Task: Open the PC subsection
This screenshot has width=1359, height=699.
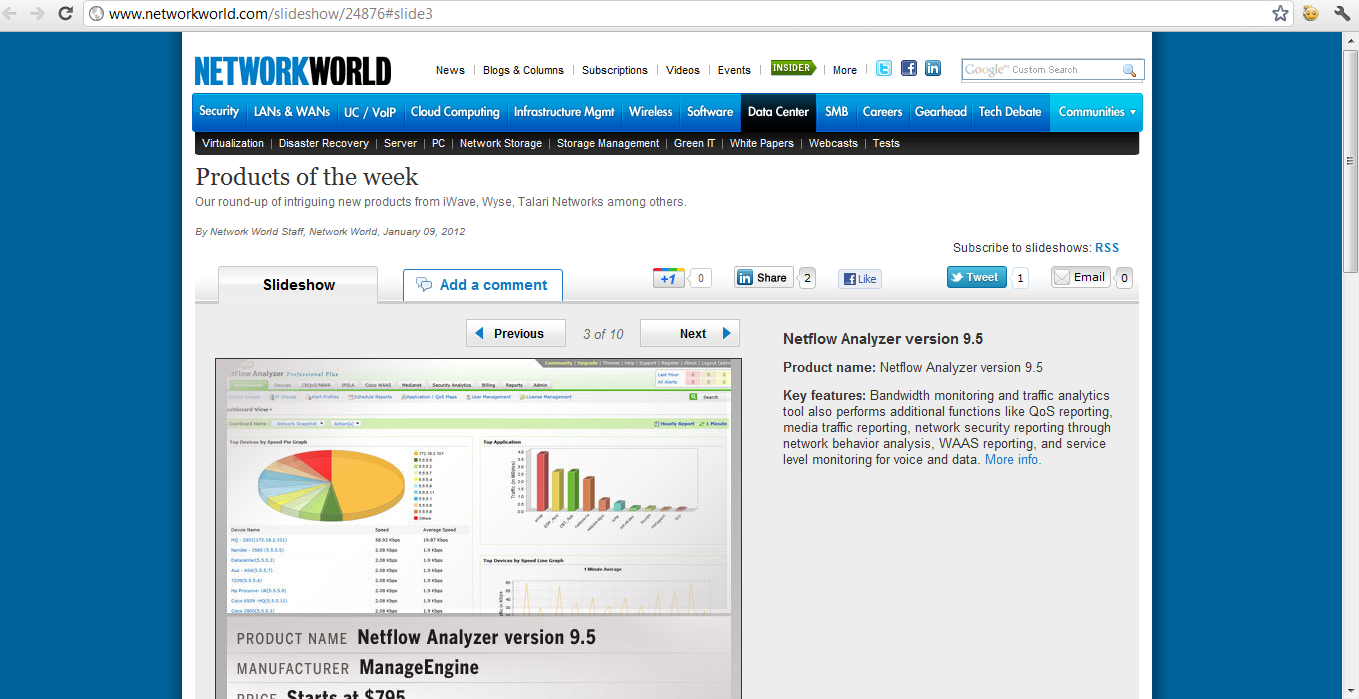Action: click(438, 143)
